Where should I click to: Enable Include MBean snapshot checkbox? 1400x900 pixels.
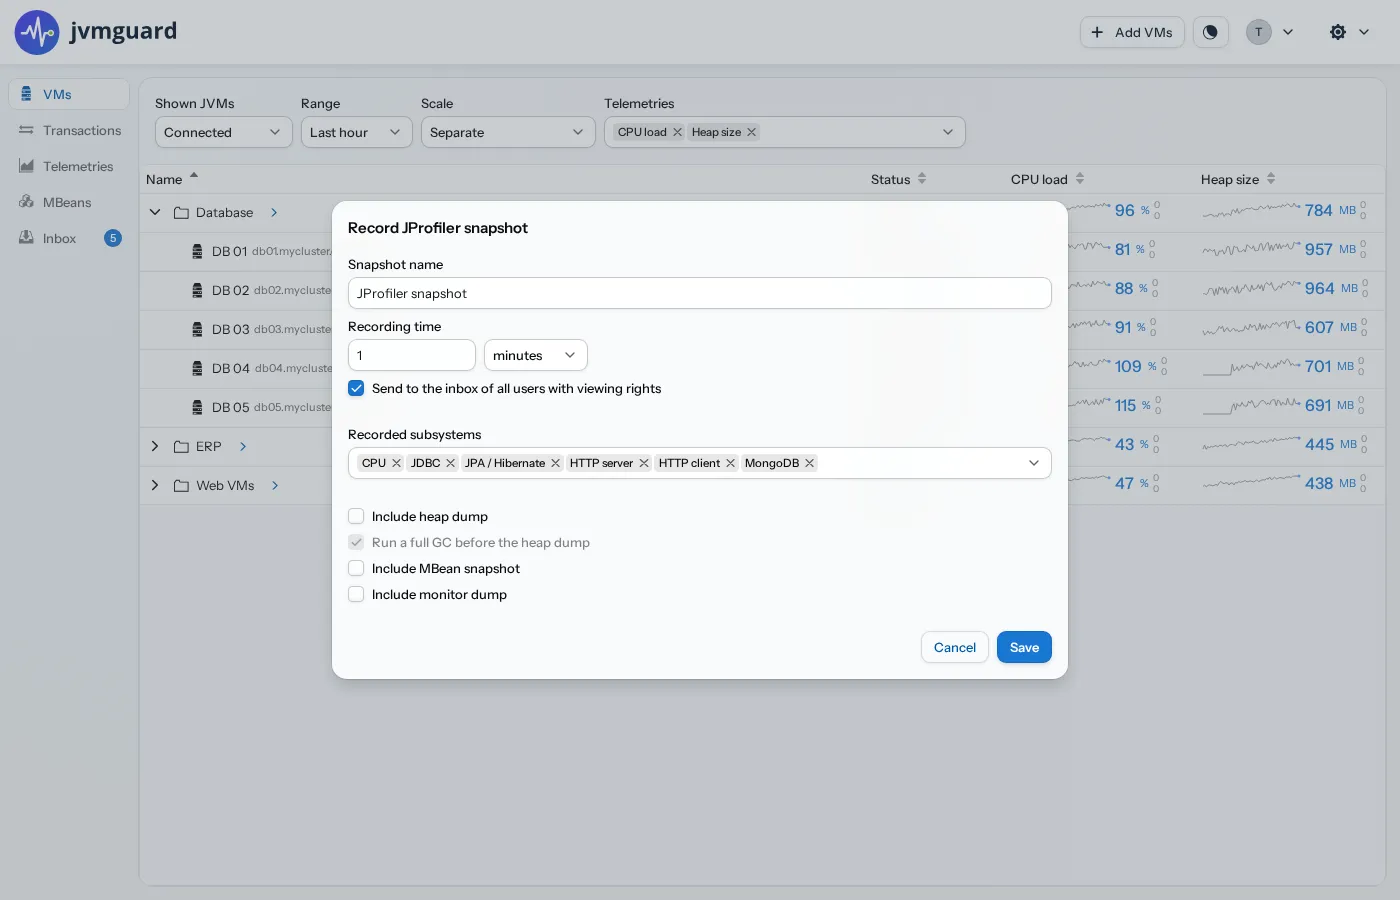pos(356,568)
